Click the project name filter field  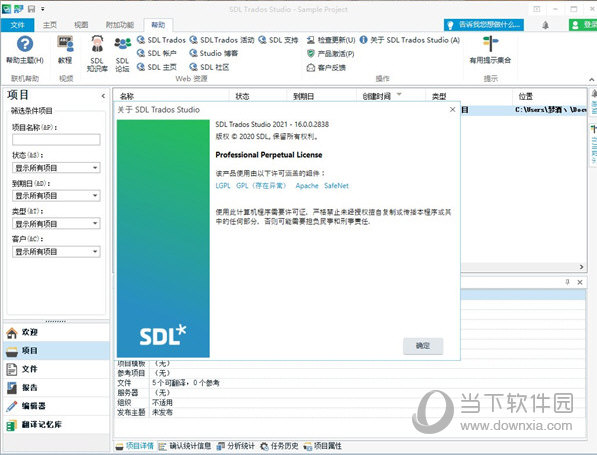coord(56,140)
